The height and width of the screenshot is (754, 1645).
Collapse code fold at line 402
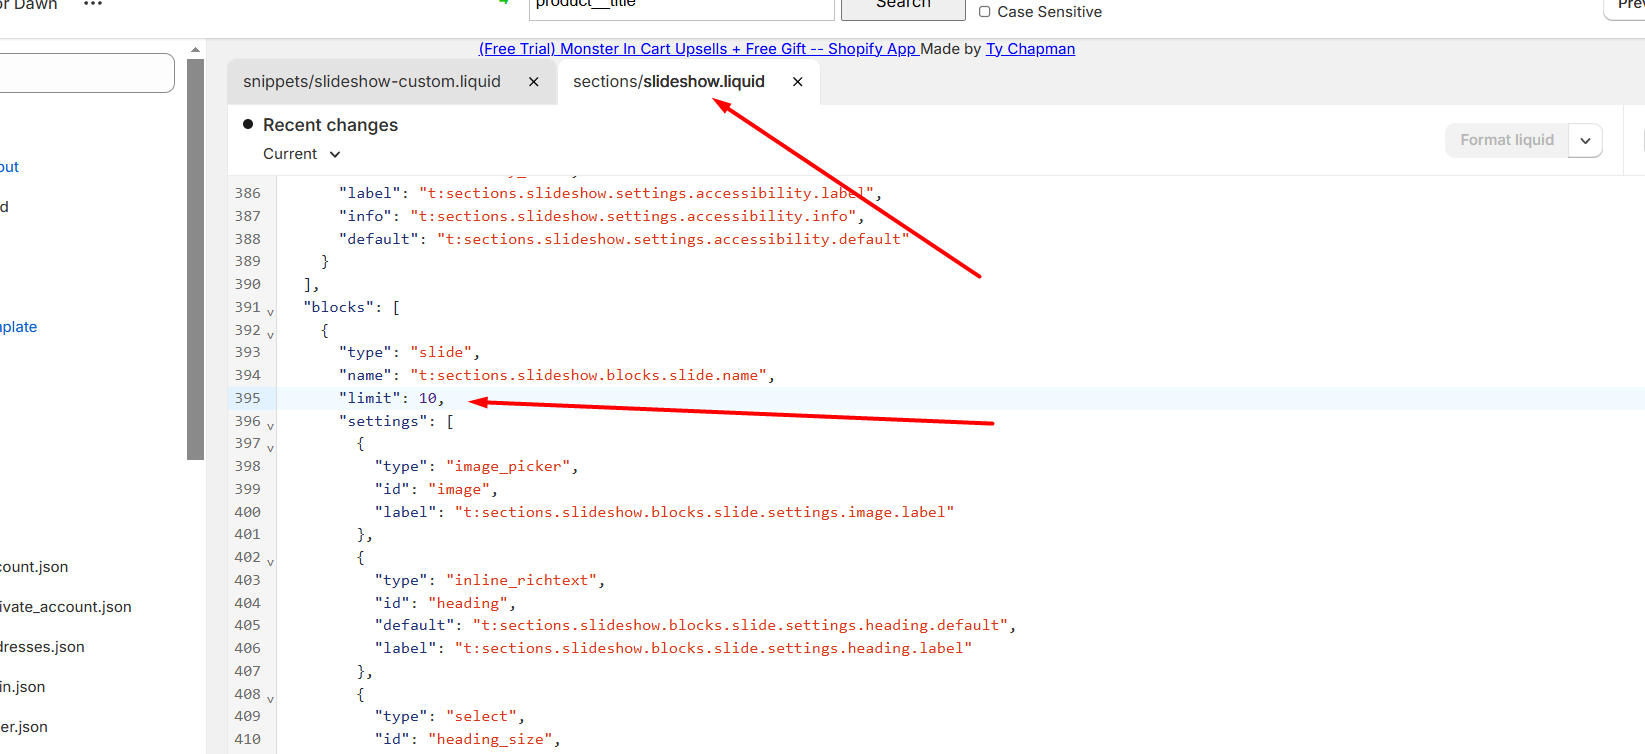coord(270,562)
